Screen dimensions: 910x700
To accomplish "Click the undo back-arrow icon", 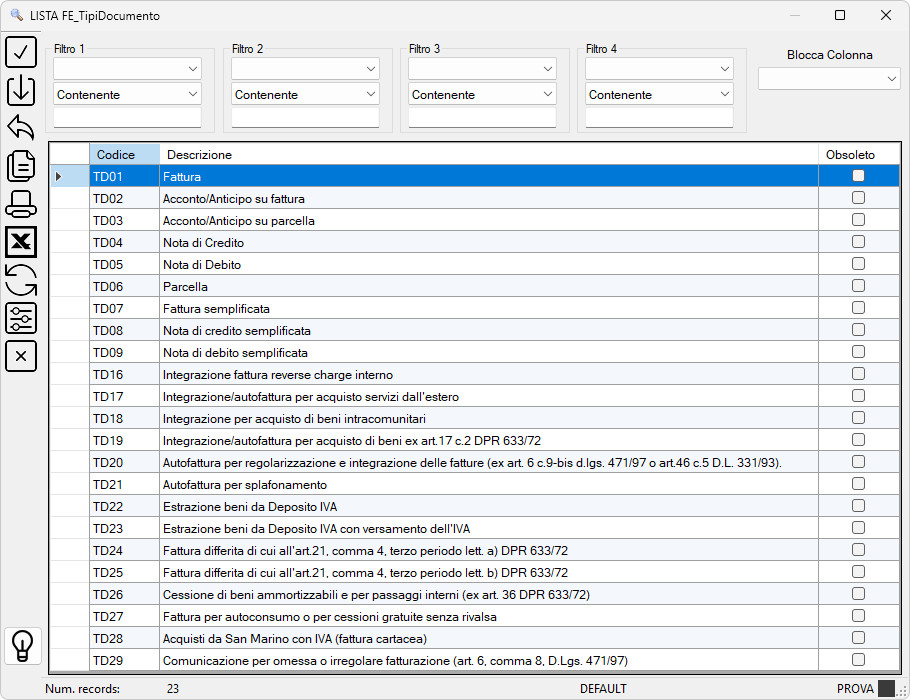I will 21,128.
